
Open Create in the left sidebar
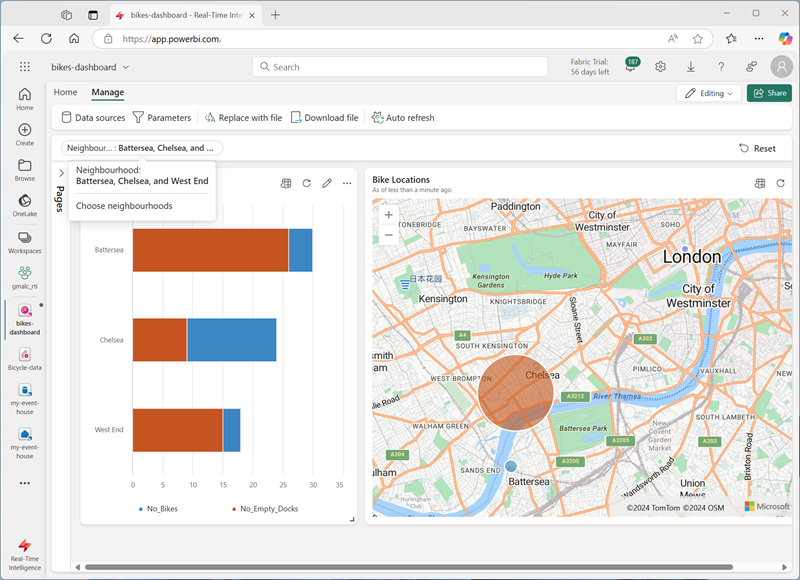coord(24,135)
